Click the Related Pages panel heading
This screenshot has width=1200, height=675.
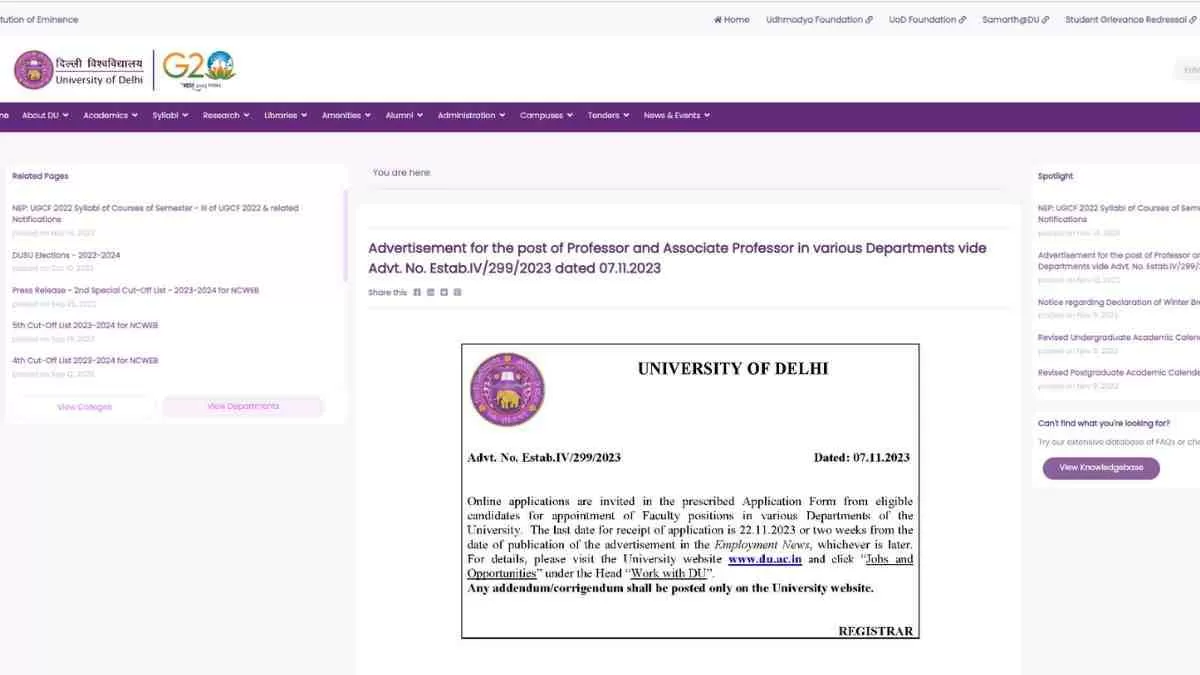click(x=40, y=176)
